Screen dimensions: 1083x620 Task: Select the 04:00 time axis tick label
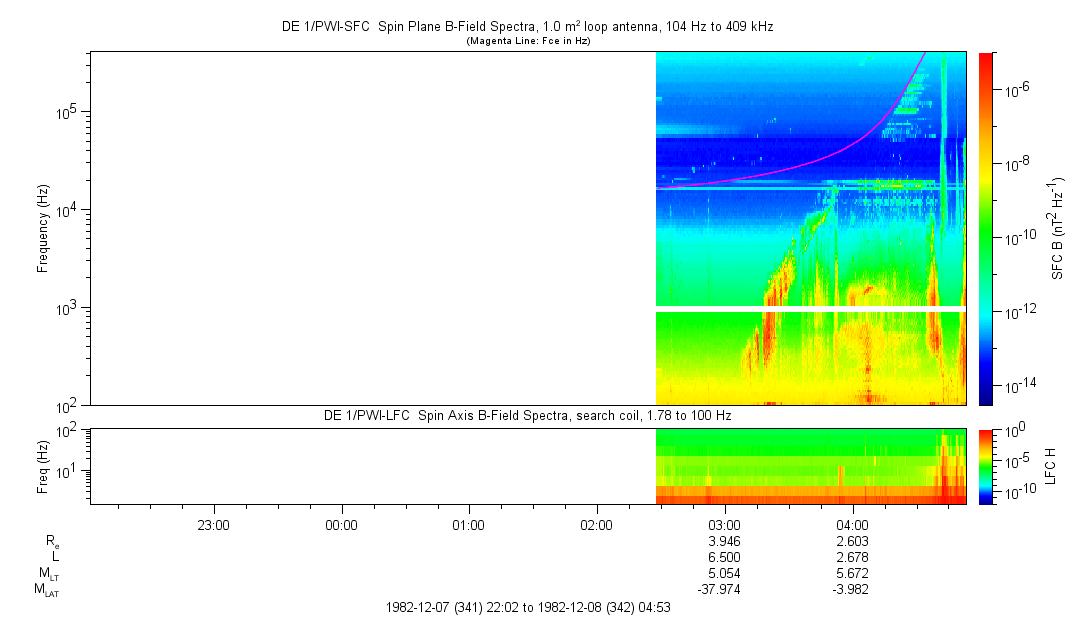(851, 524)
